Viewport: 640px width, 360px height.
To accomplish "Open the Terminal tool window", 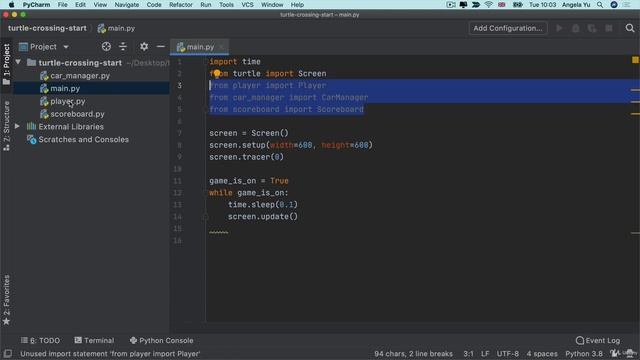I will (94, 340).
